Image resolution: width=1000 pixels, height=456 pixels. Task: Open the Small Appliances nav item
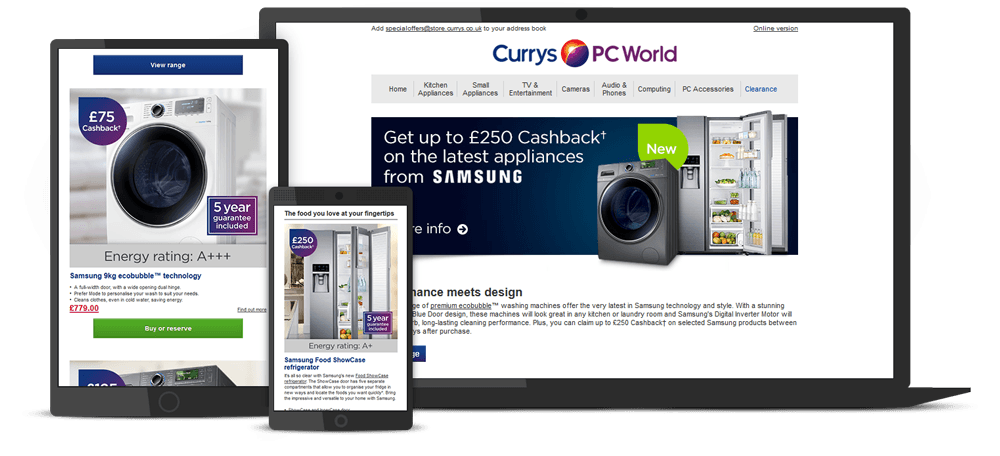(480, 89)
